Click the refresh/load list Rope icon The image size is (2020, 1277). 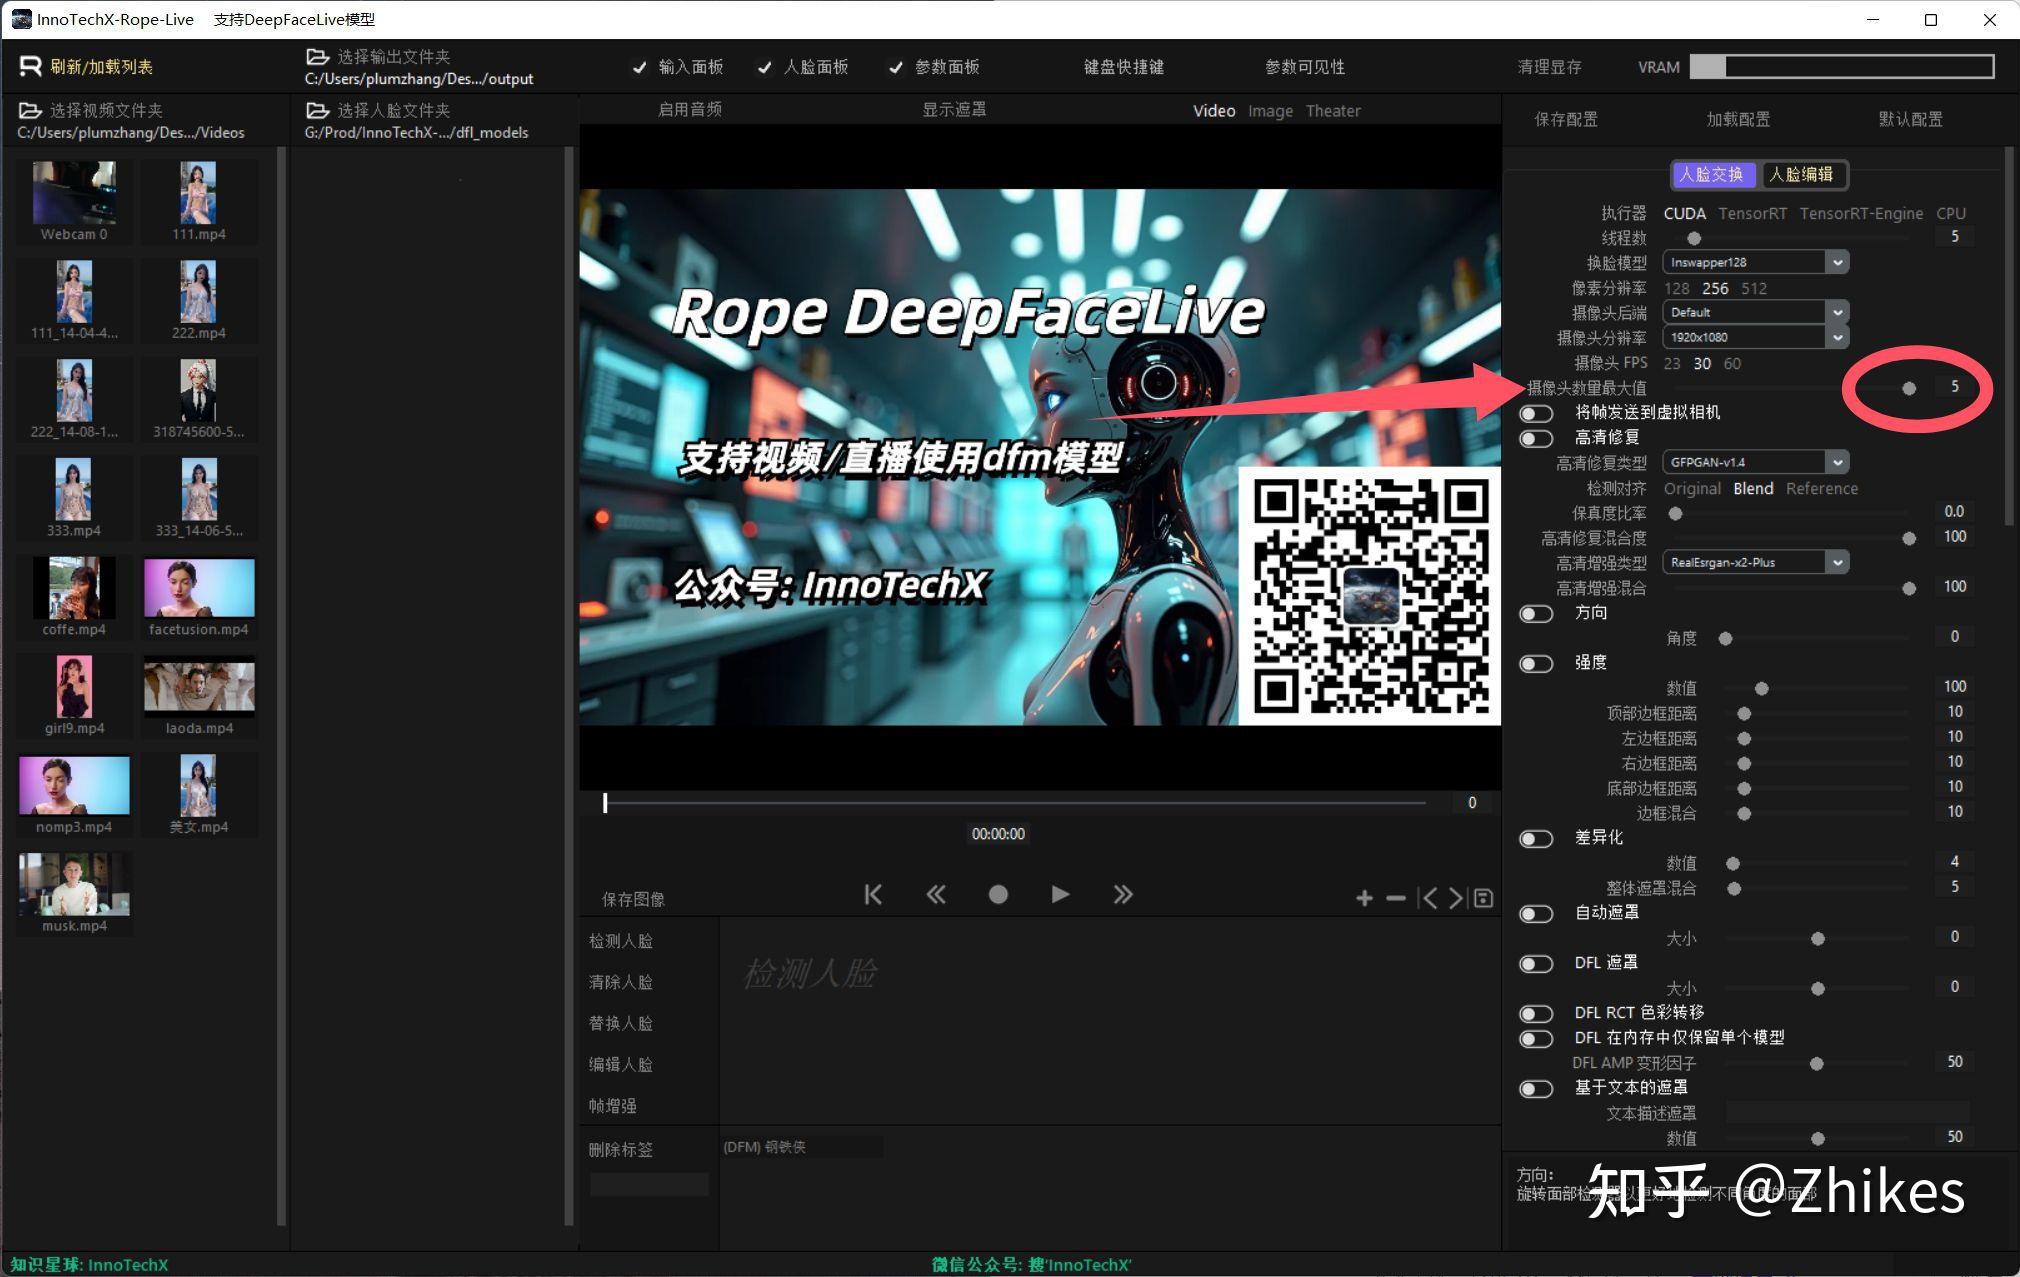click(x=30, y=66)
